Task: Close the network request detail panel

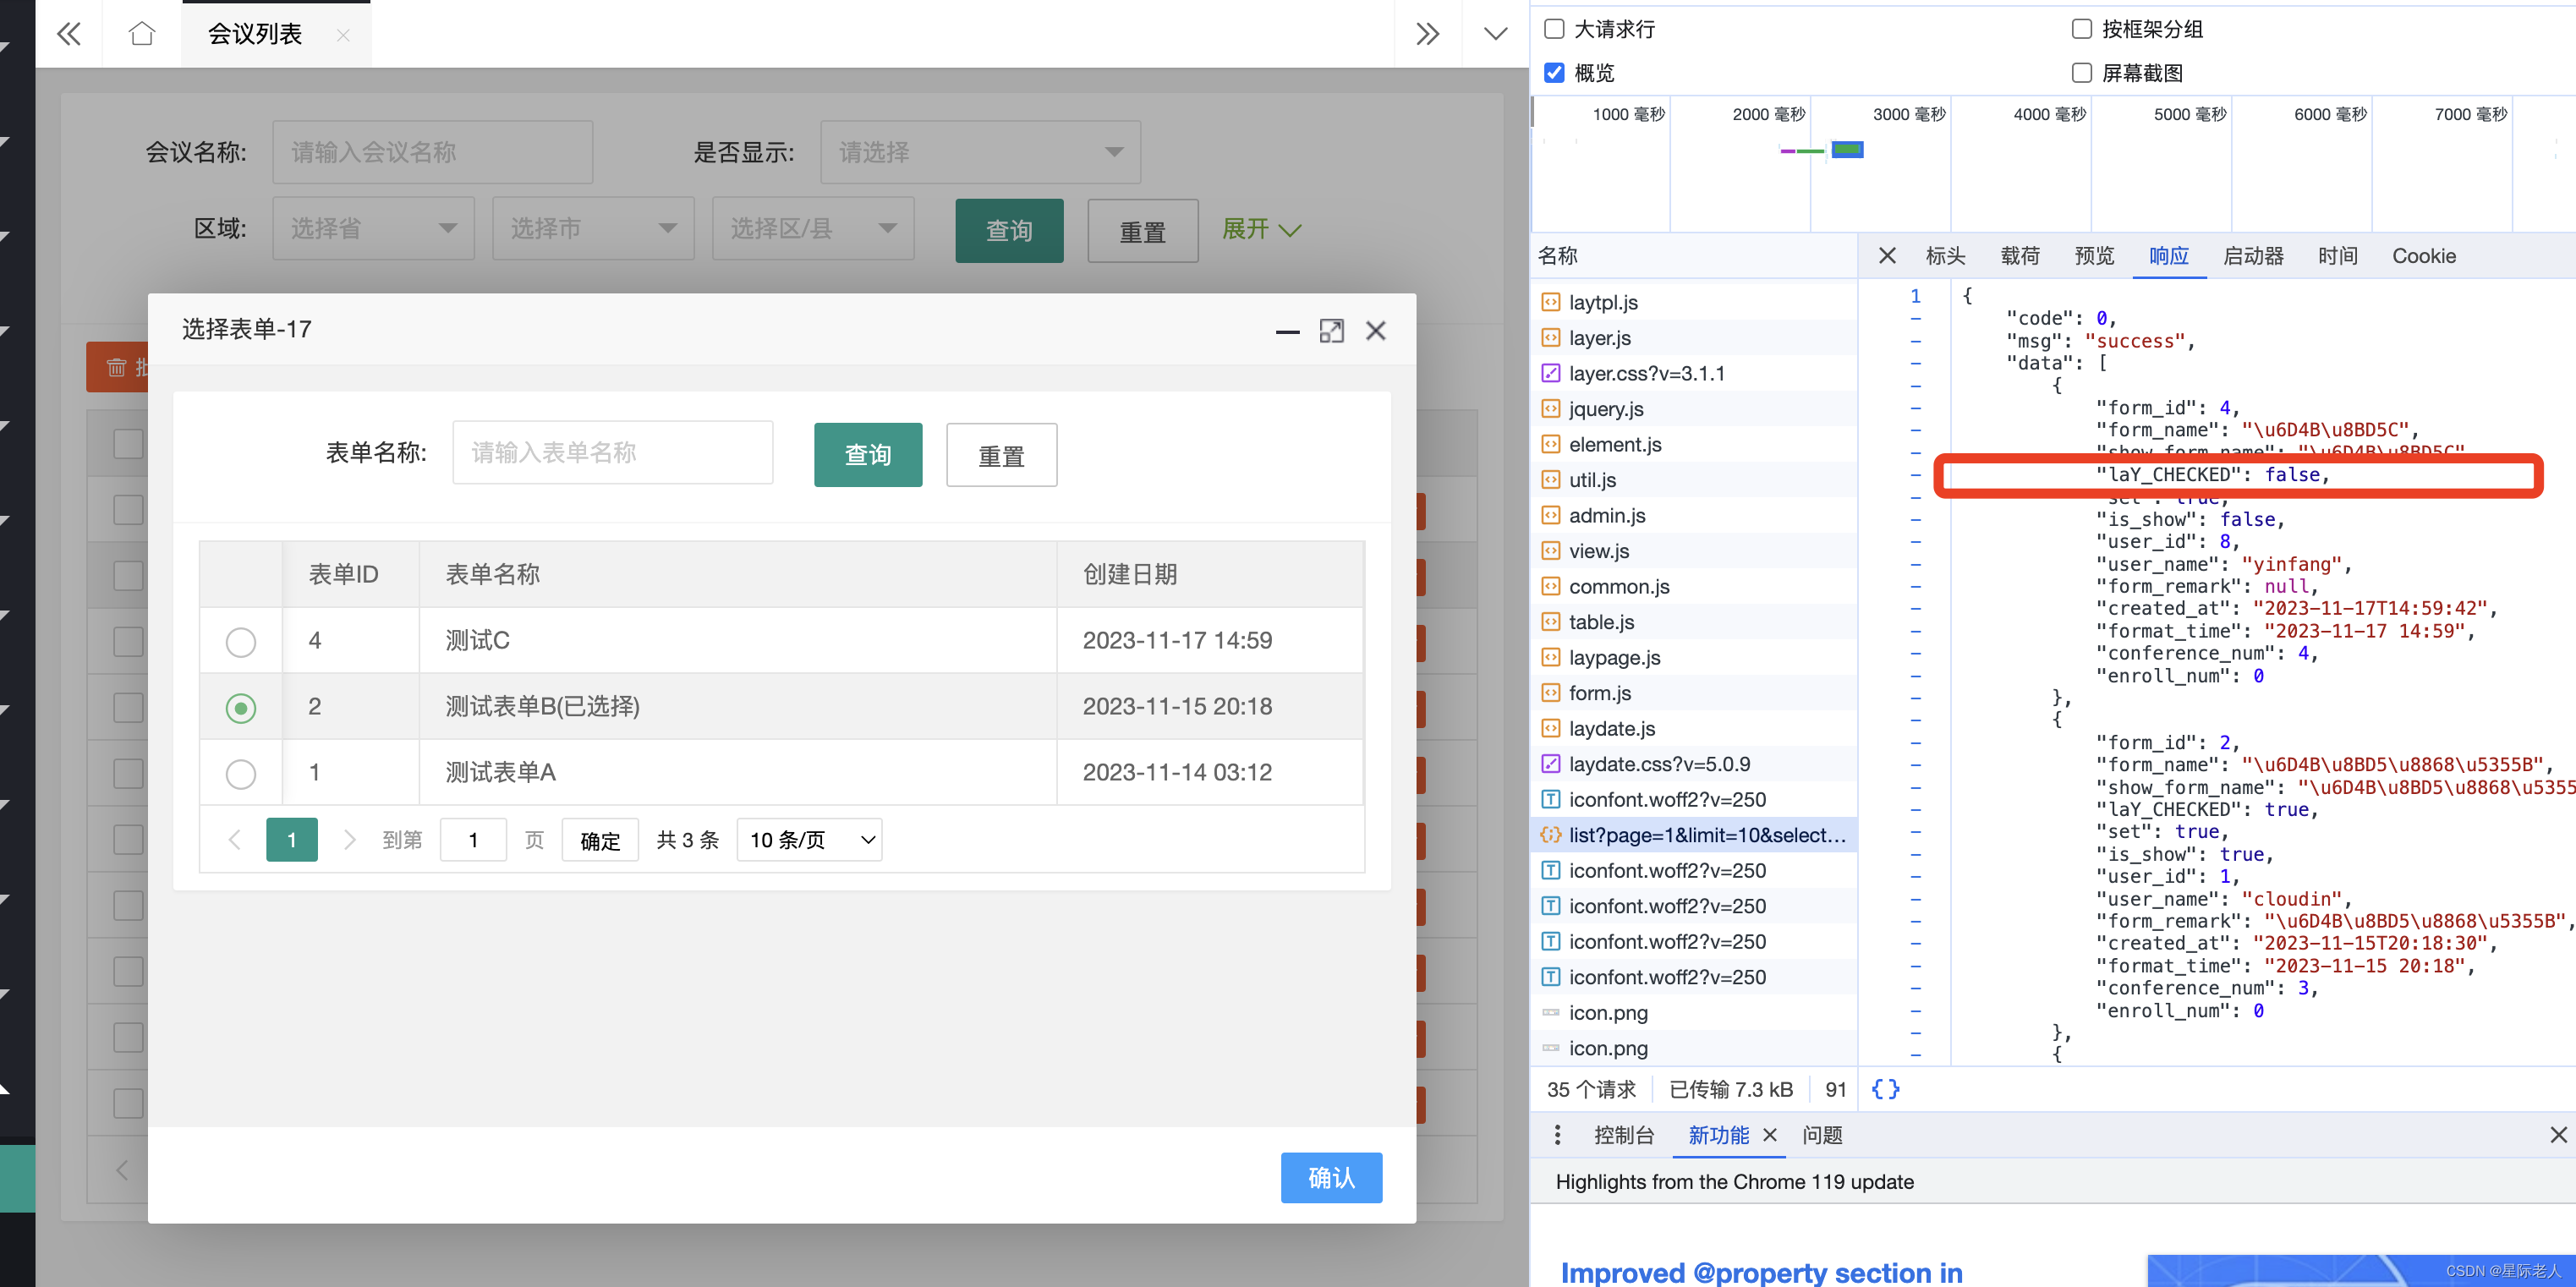Action: pyautogui.click(x=1887, y=256)
